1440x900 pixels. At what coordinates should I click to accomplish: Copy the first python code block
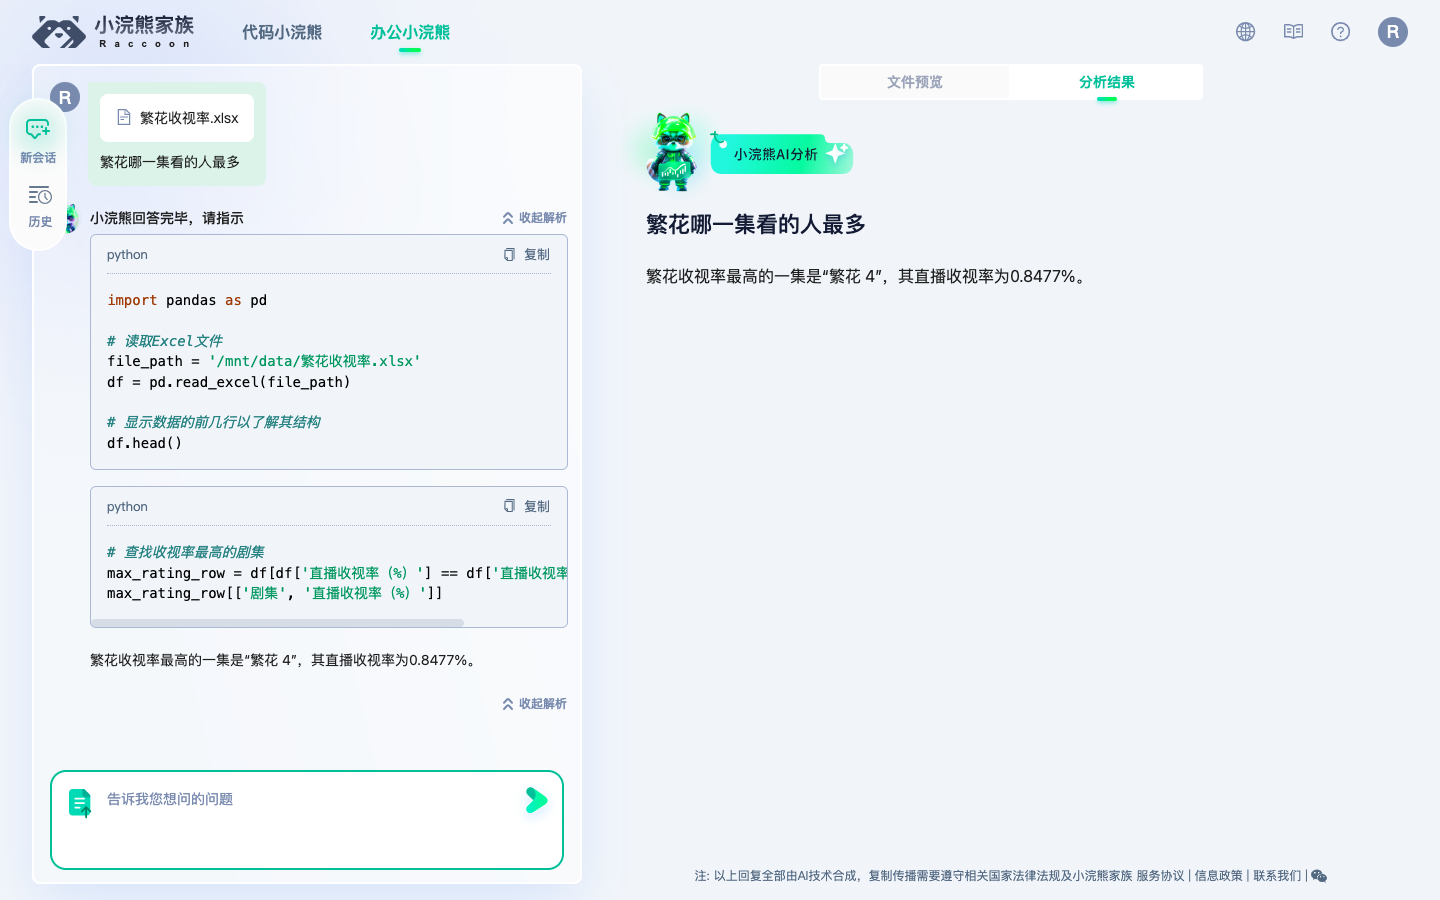(x=527, y=254)
